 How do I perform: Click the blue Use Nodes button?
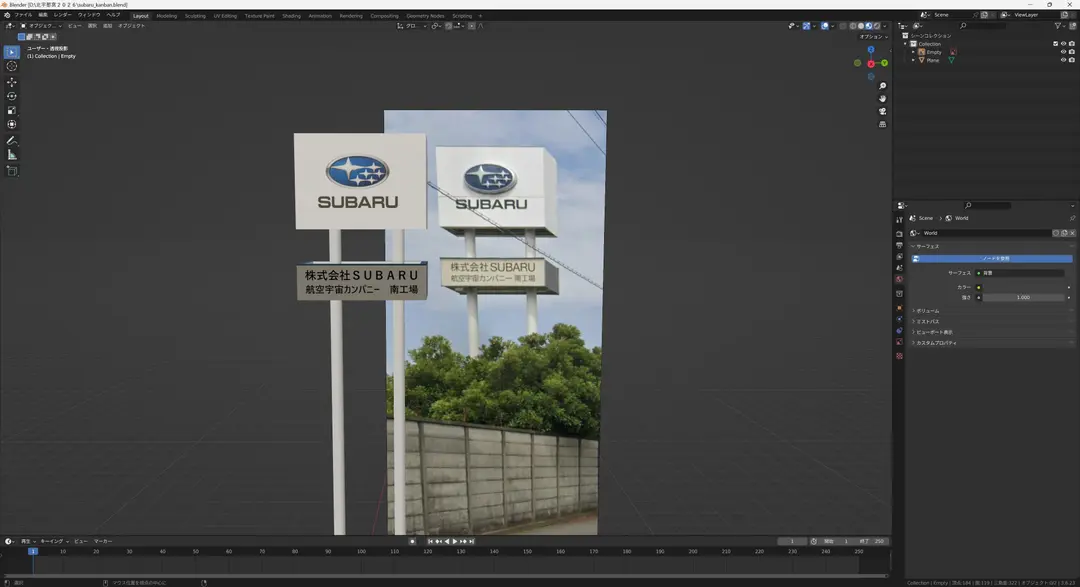992,259
